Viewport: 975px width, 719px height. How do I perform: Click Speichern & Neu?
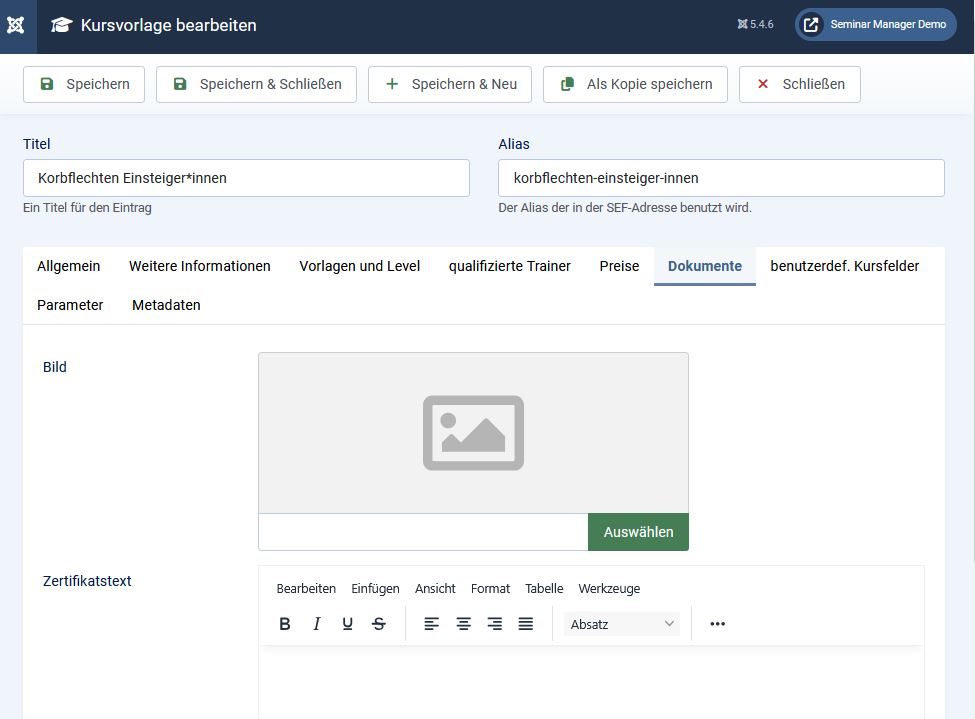450,84
